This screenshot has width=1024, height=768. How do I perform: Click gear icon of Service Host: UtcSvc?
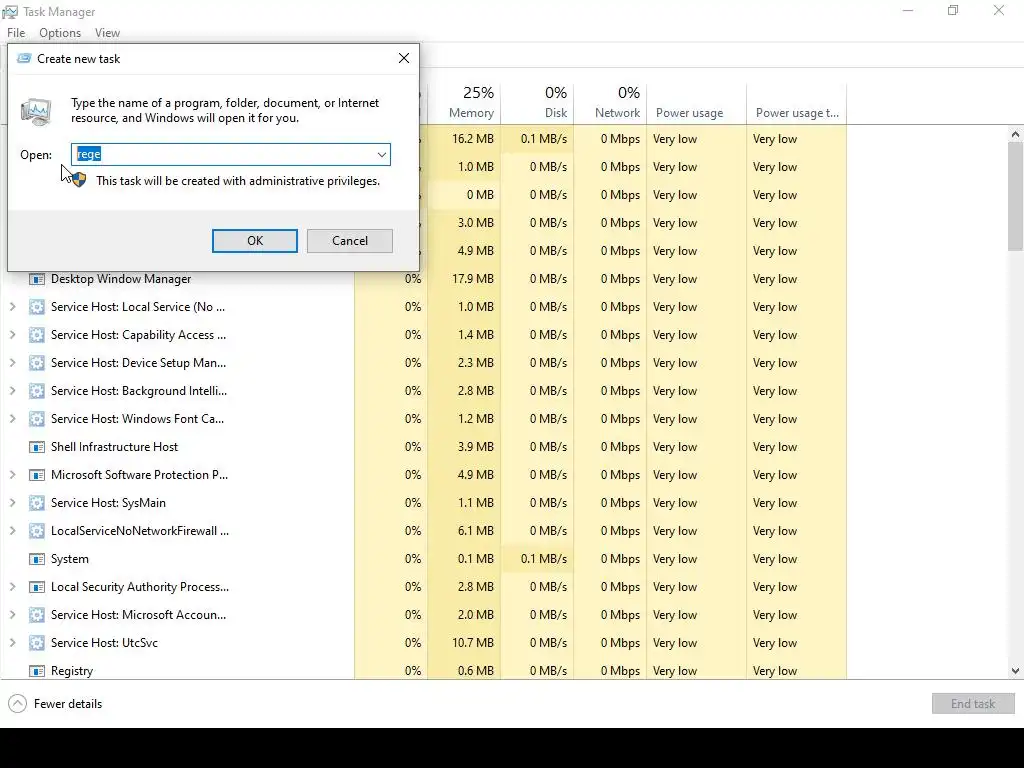(37, 643)
